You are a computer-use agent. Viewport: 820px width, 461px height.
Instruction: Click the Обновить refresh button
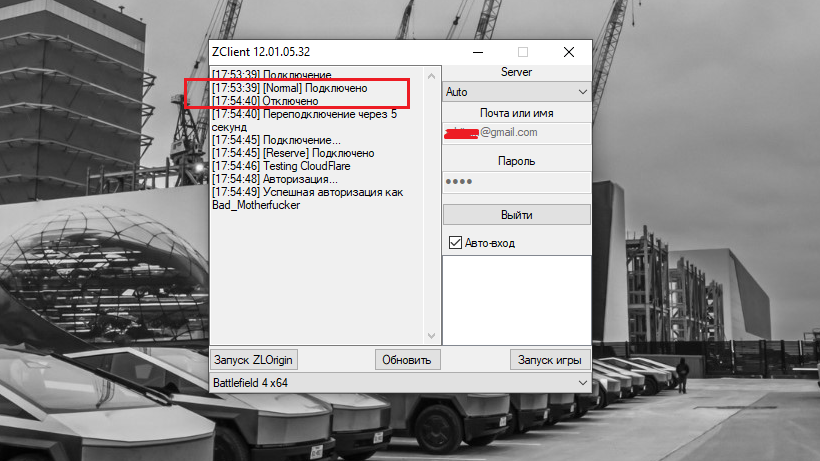click(407, 360)
